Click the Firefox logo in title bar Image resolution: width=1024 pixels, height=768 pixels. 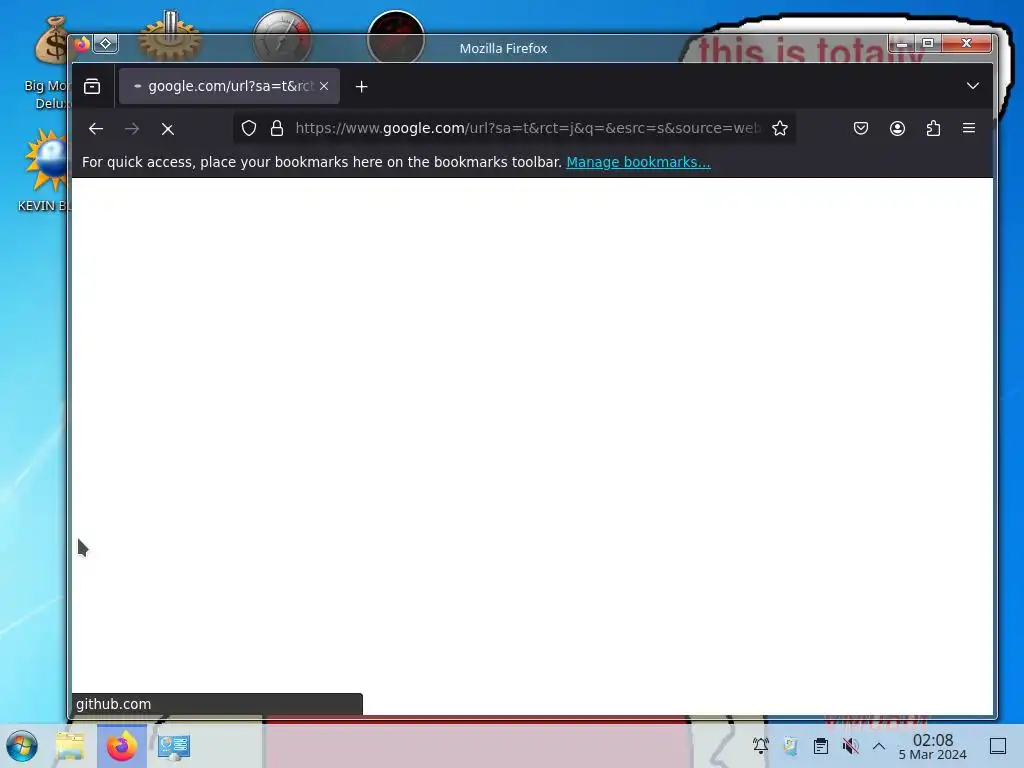pos(82,44)
